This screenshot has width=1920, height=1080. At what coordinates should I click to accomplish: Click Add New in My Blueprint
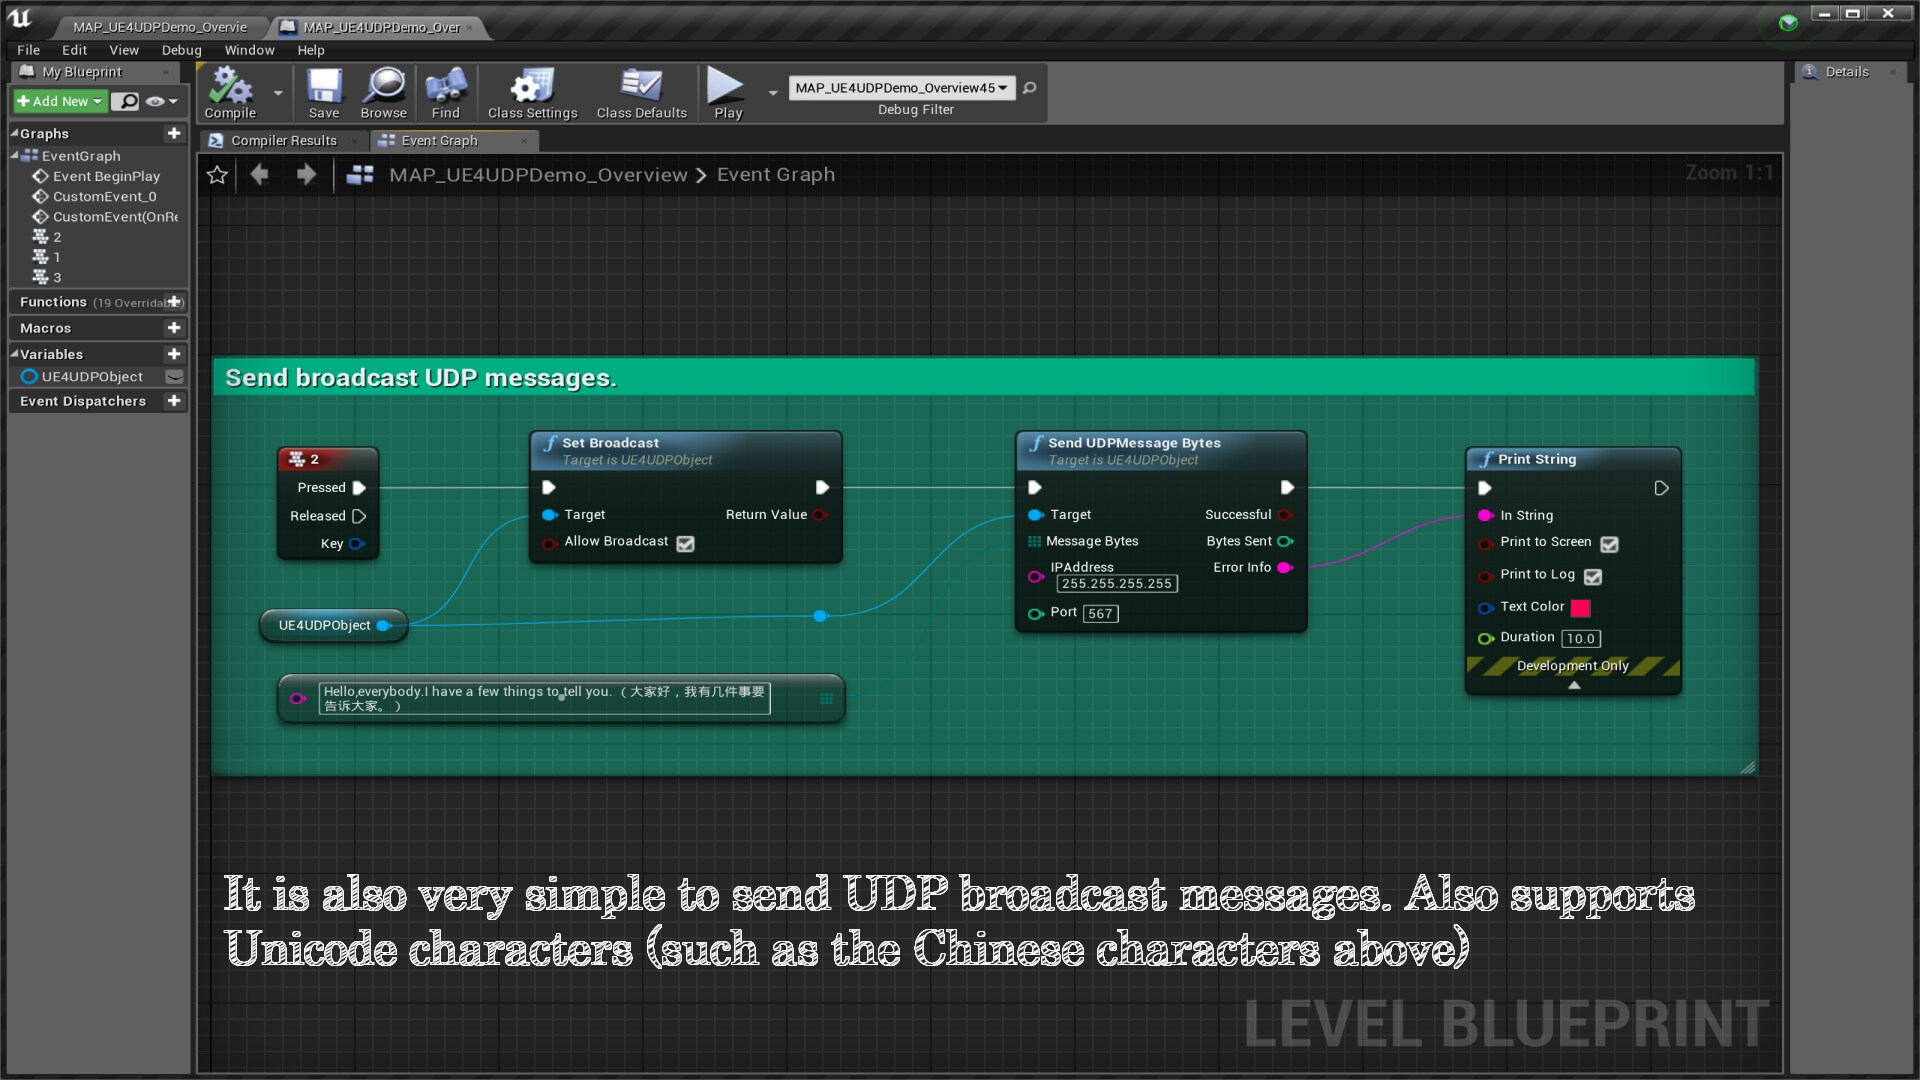(x=57, y=101)
